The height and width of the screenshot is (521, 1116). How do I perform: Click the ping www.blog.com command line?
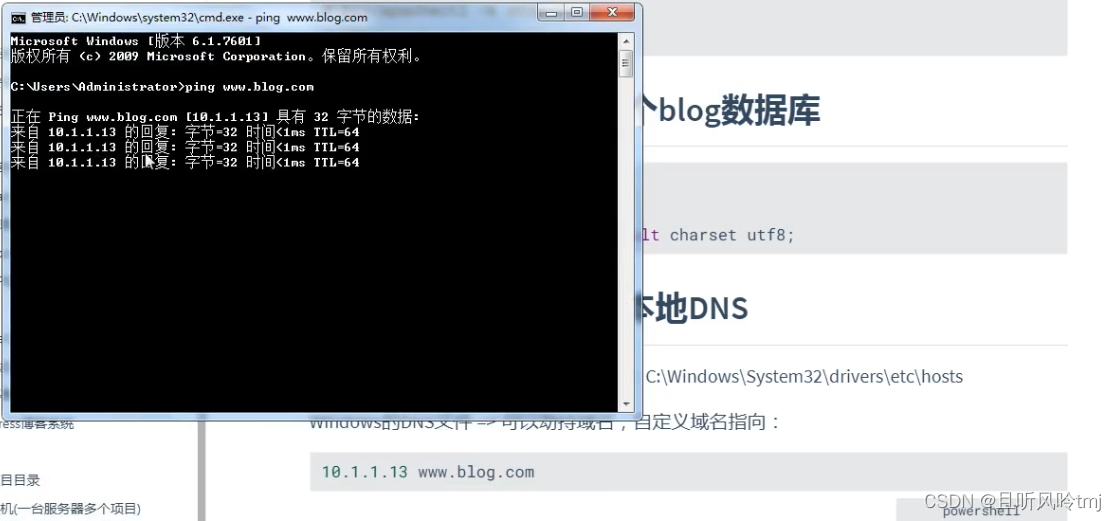162,87
